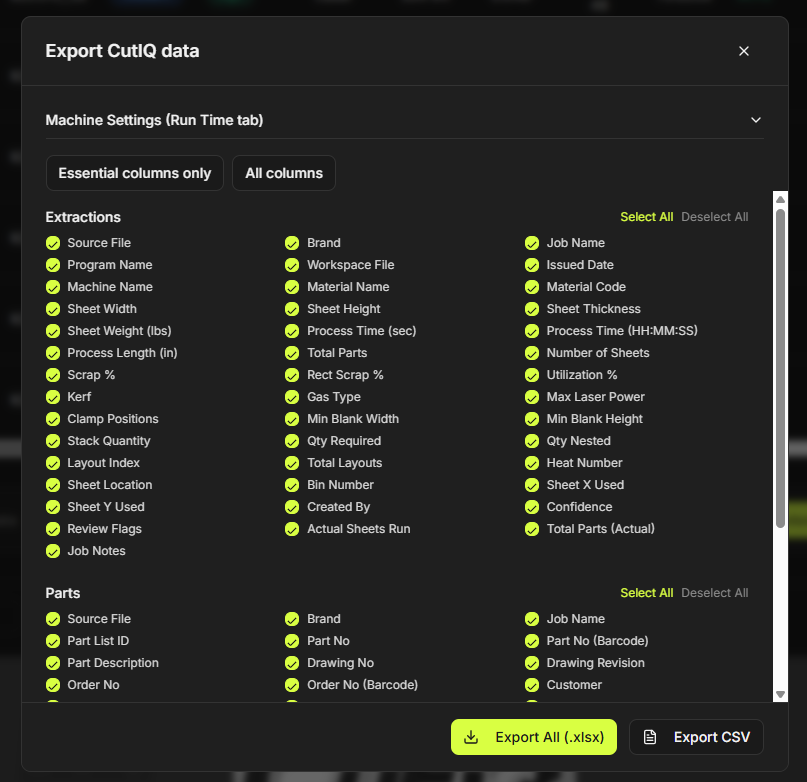
Task: Click Select All for Parts
Action: point(646,593)
